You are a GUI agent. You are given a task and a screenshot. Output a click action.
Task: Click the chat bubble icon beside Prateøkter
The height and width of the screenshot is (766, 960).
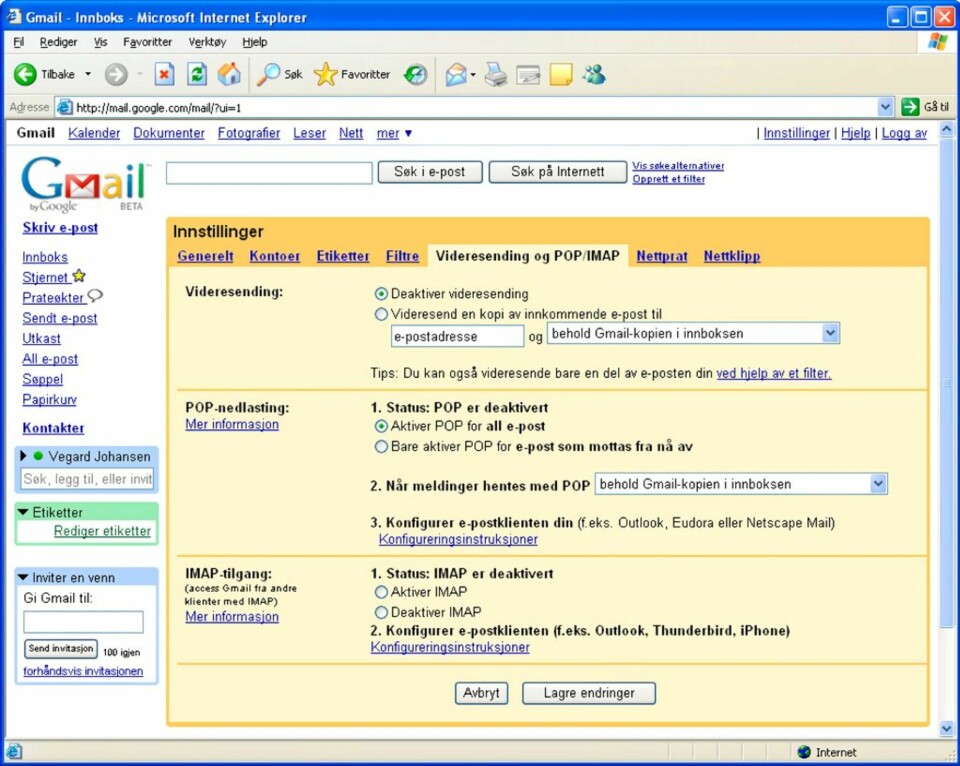95,296
